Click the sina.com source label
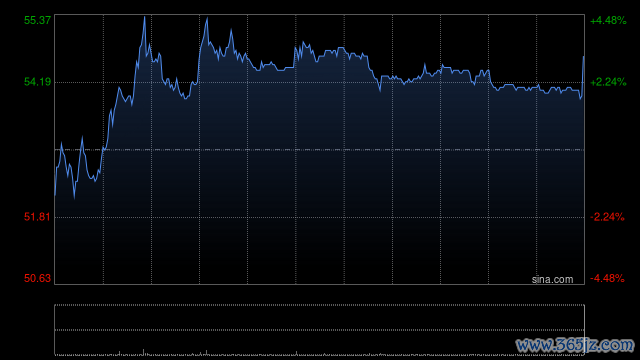This screenshot has height=360, width=640. click(552, 280)
